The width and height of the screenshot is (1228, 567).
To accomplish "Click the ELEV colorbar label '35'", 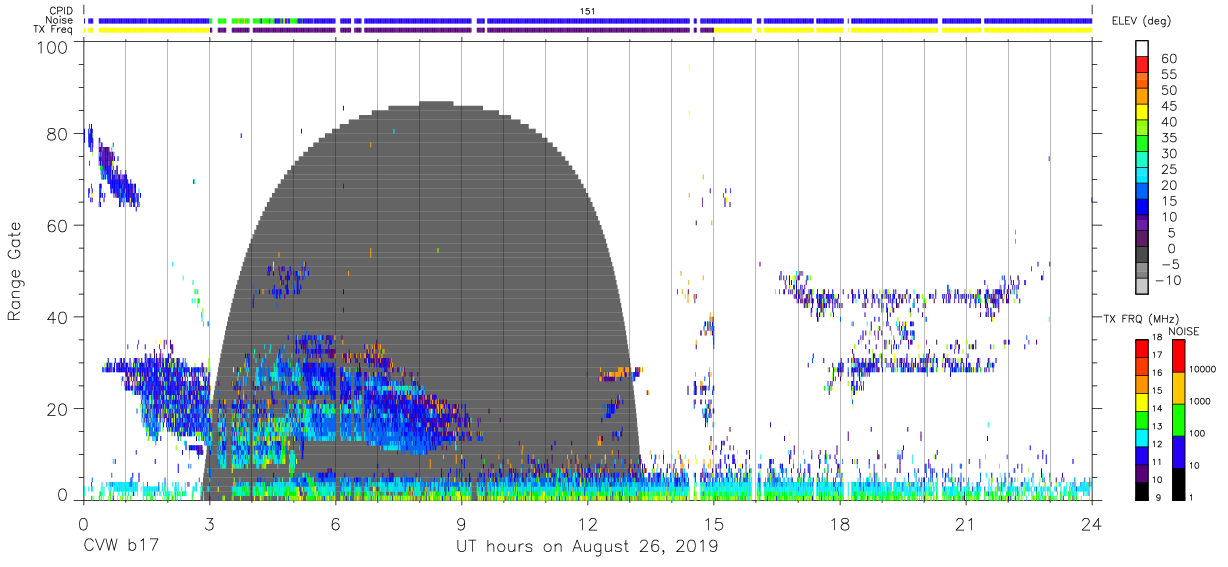I will tap(1167, 138).
